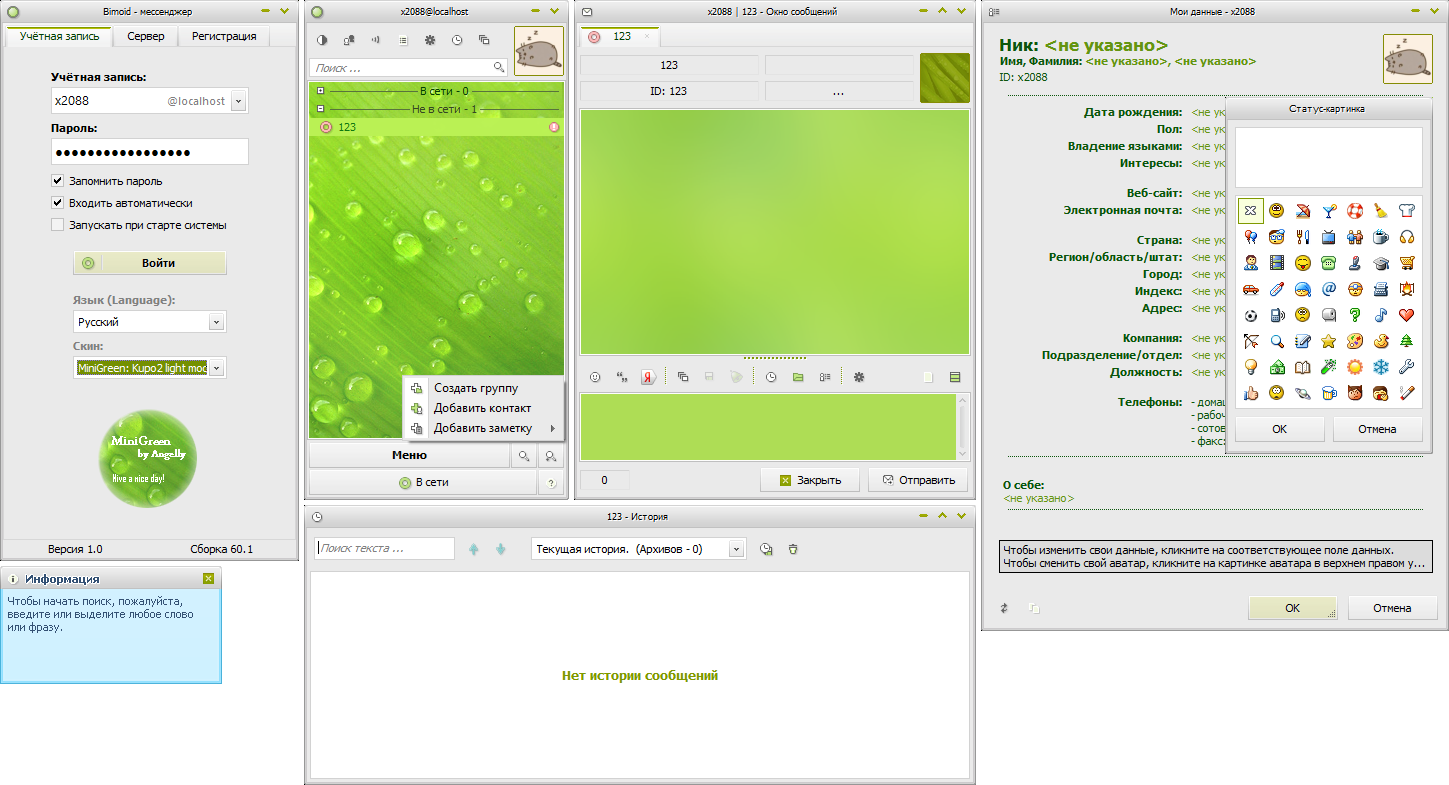Choose the cocktail glass status picture
This screenshot has height=785, width=1449.
[1328, 211]
